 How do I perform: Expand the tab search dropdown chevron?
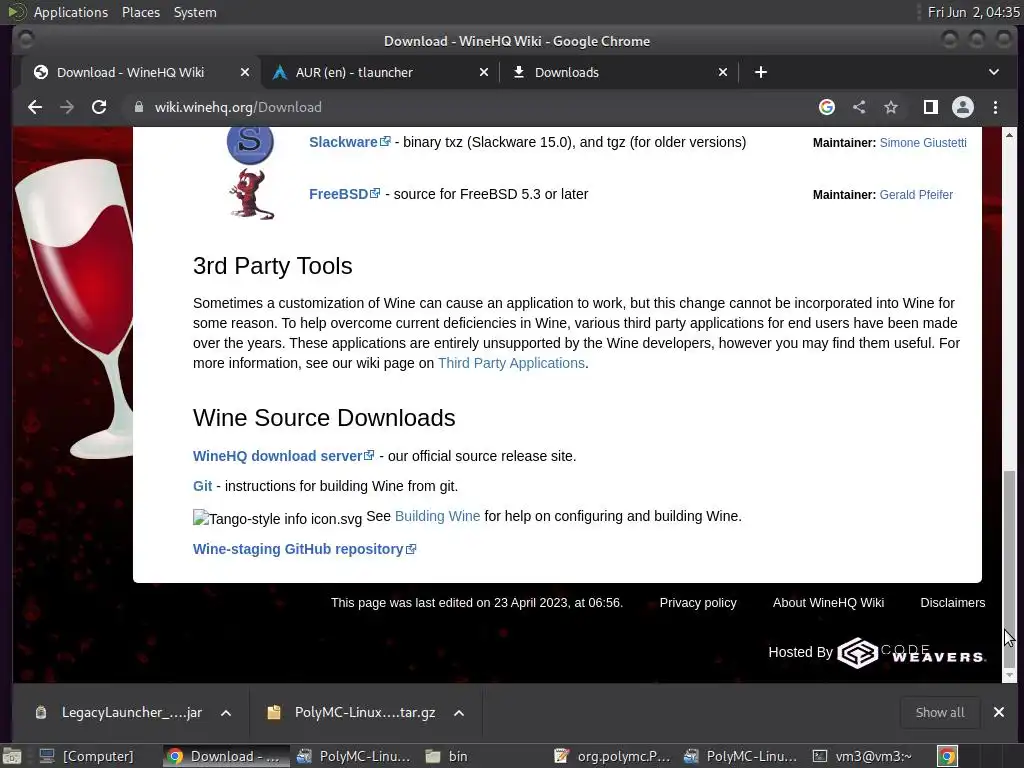click(994, 72)
